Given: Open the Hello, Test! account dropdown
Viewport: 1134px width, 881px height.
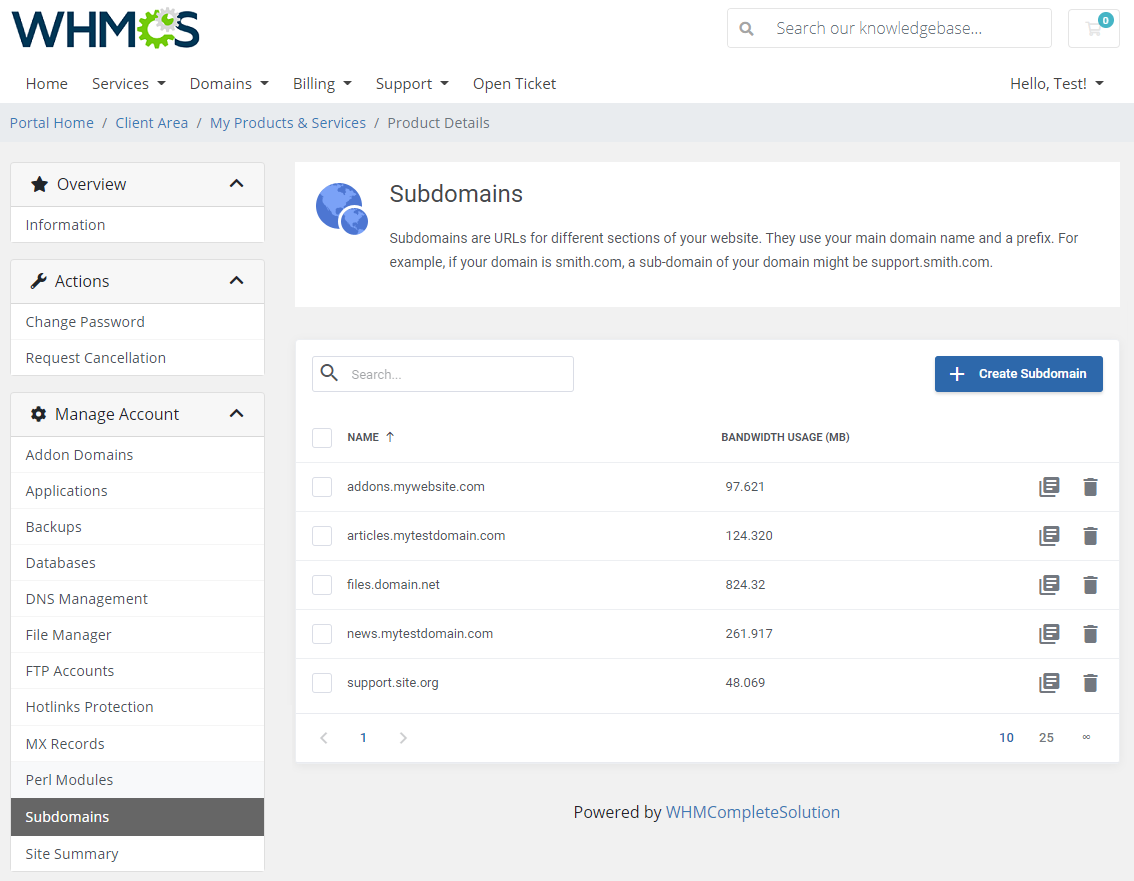Looking at the screenshot, I should click(1056, 84).
